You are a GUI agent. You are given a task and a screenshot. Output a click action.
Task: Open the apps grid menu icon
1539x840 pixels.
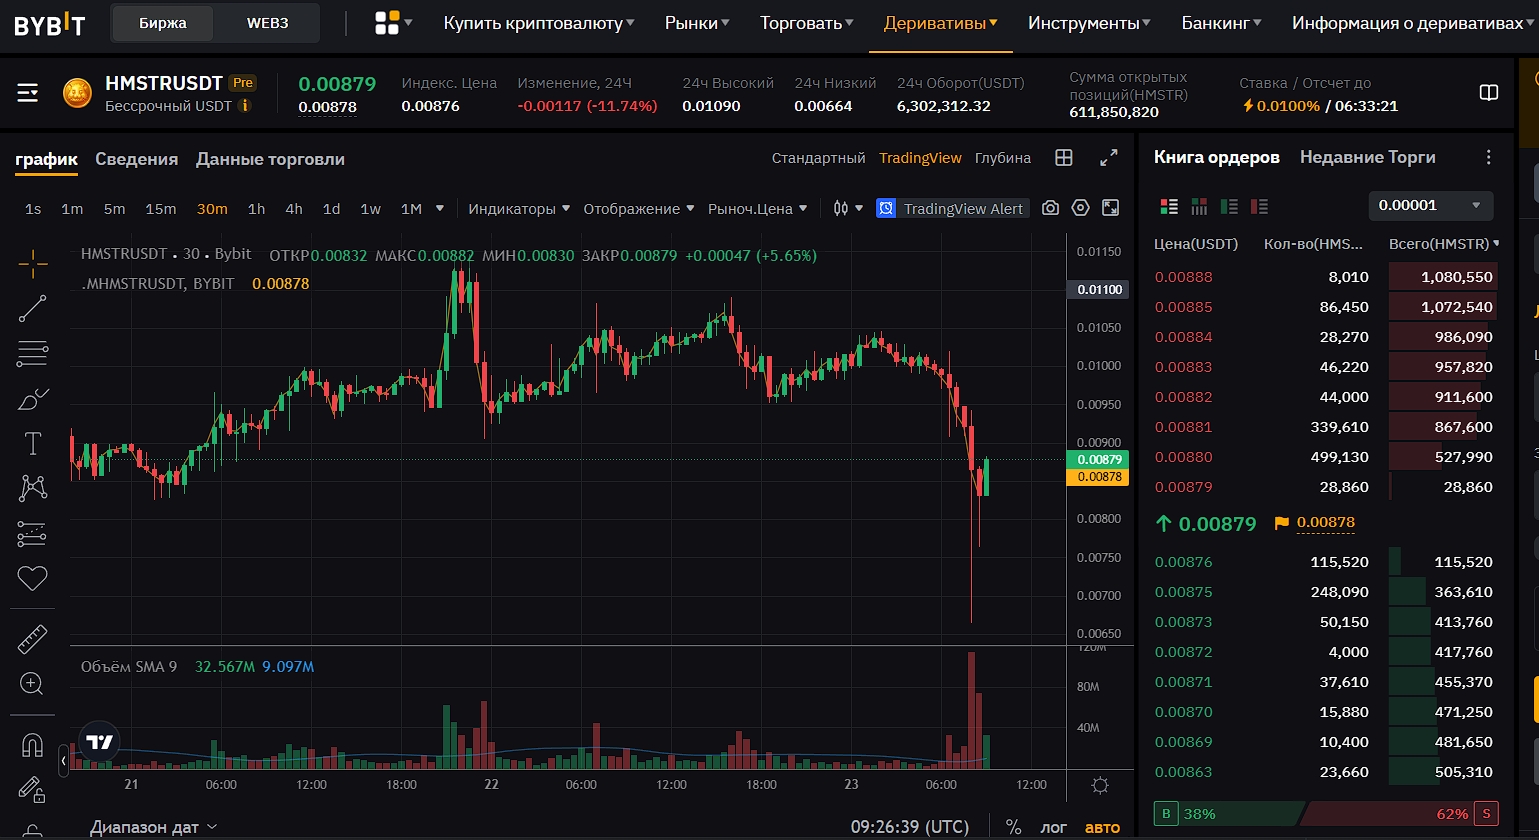tap(387, 23)
